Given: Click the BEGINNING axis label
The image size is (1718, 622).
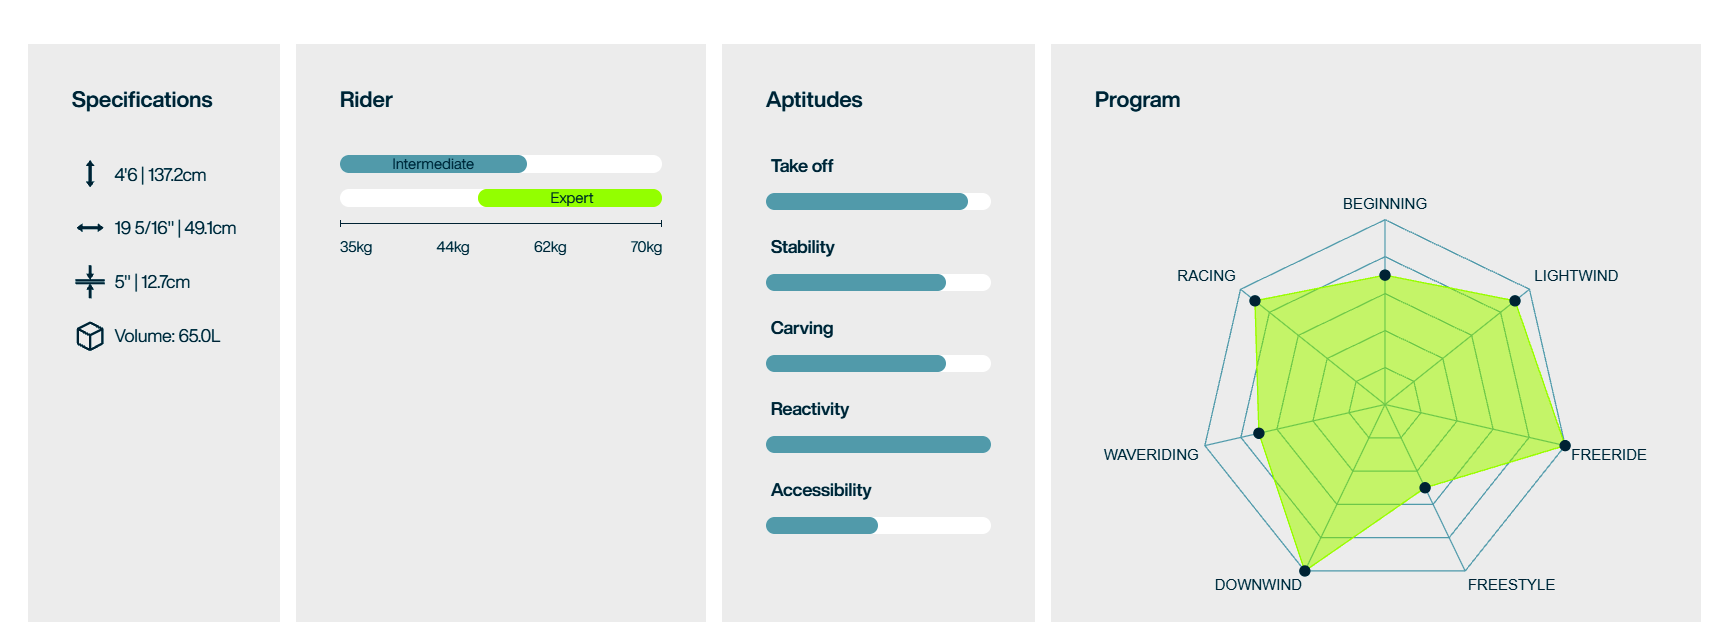Looking at the screenshot, I should pos(1385,204).
